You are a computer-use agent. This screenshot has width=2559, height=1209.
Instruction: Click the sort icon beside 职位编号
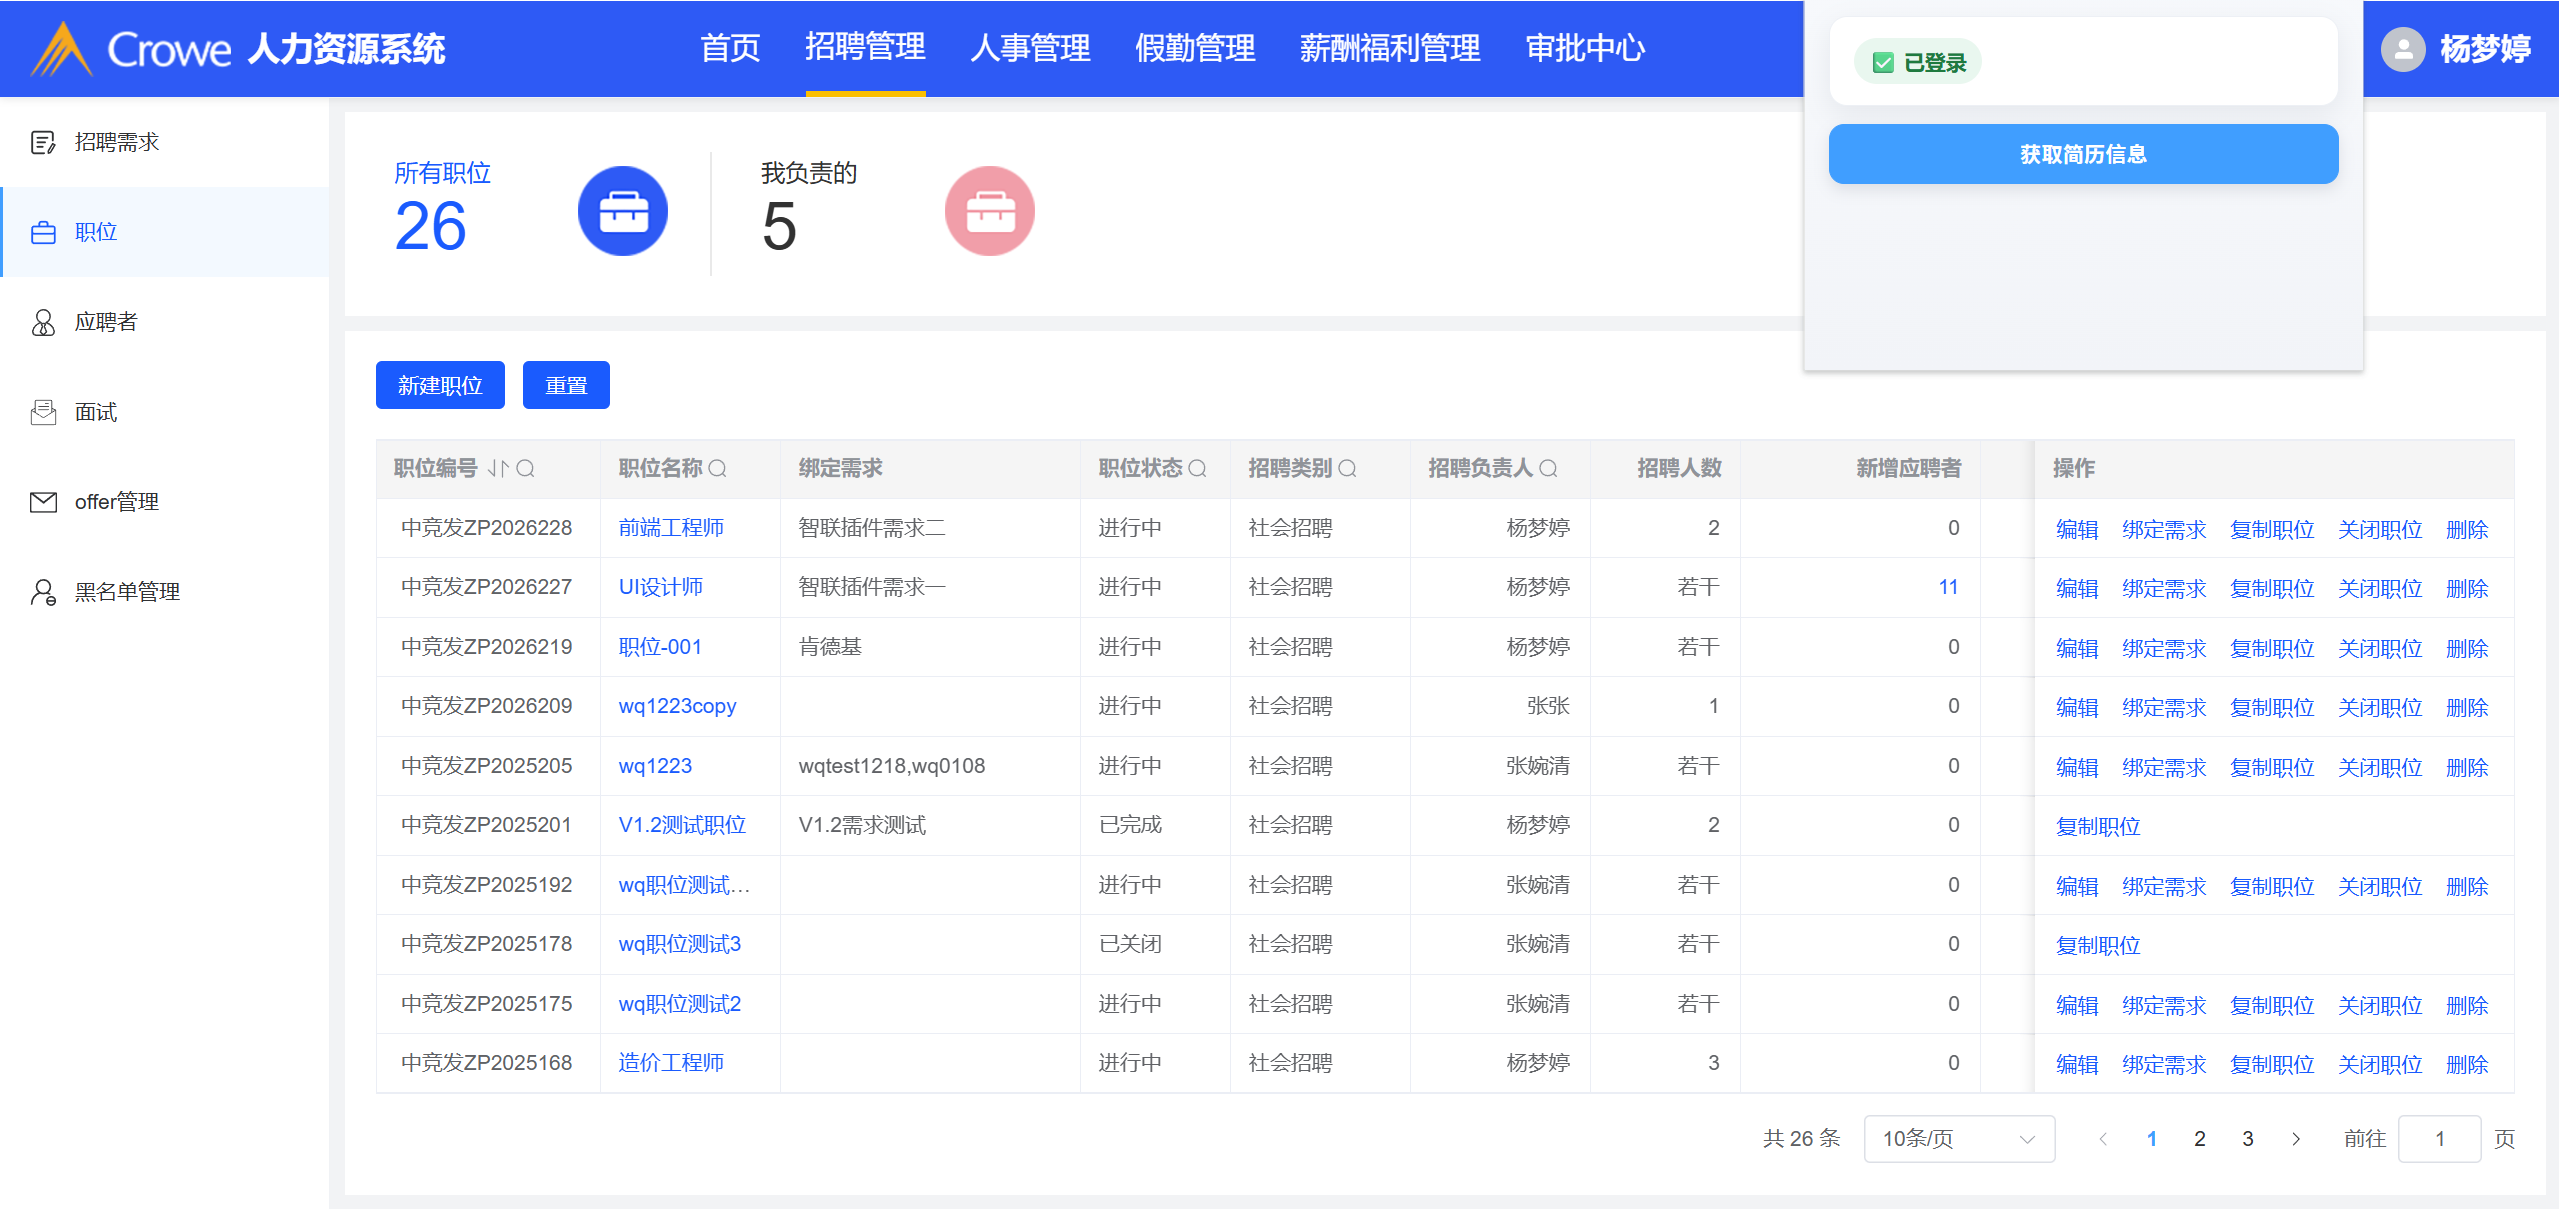click(498, 468)
